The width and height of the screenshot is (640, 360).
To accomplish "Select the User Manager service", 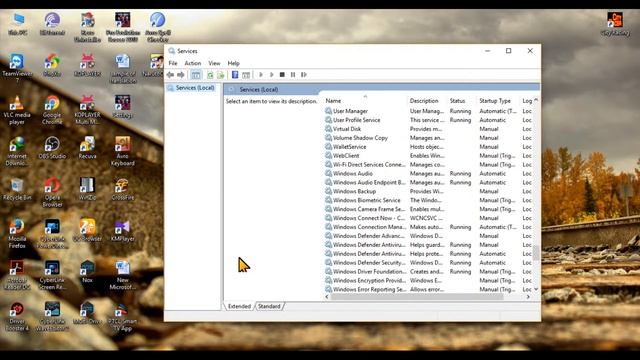I will (429, 111).
